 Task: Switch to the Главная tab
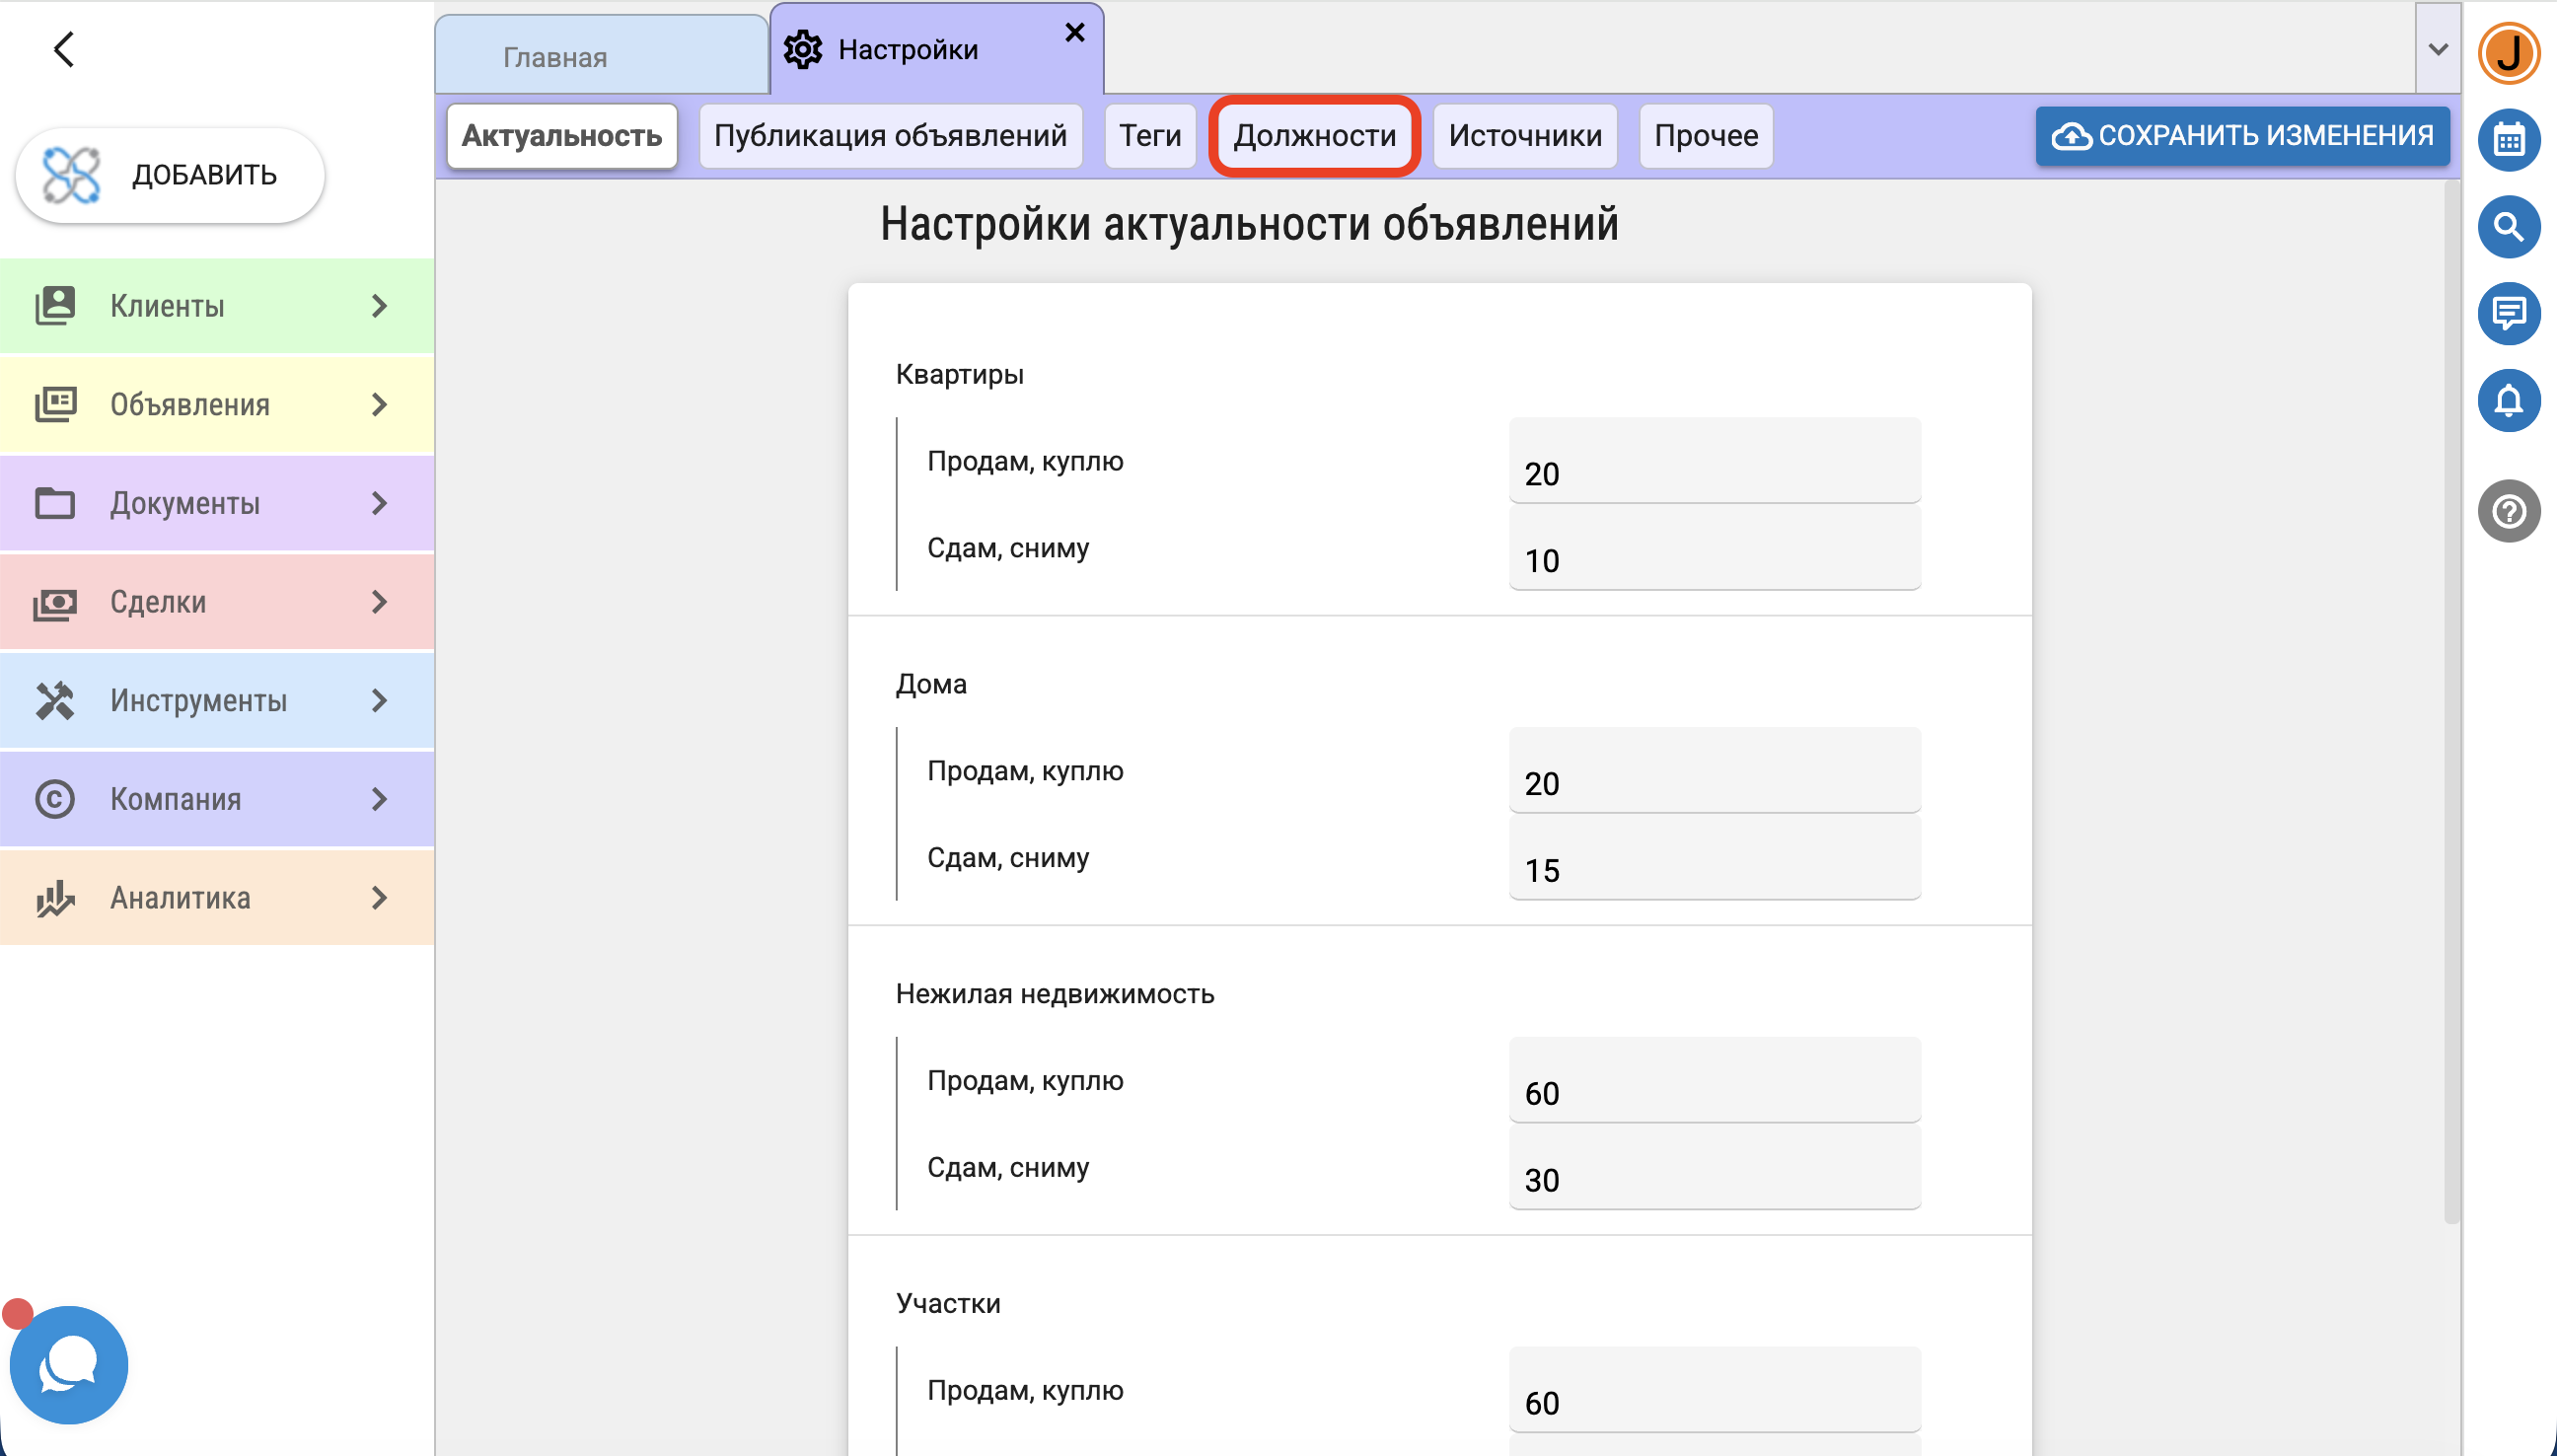555,58
